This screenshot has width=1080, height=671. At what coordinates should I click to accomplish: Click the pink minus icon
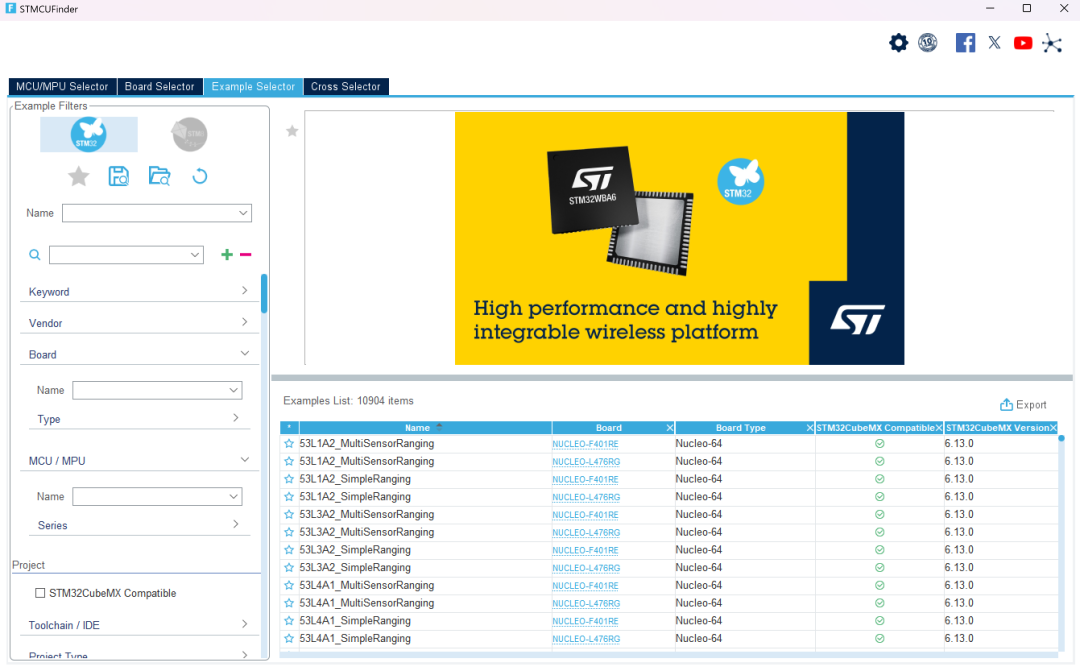point(245,255)
